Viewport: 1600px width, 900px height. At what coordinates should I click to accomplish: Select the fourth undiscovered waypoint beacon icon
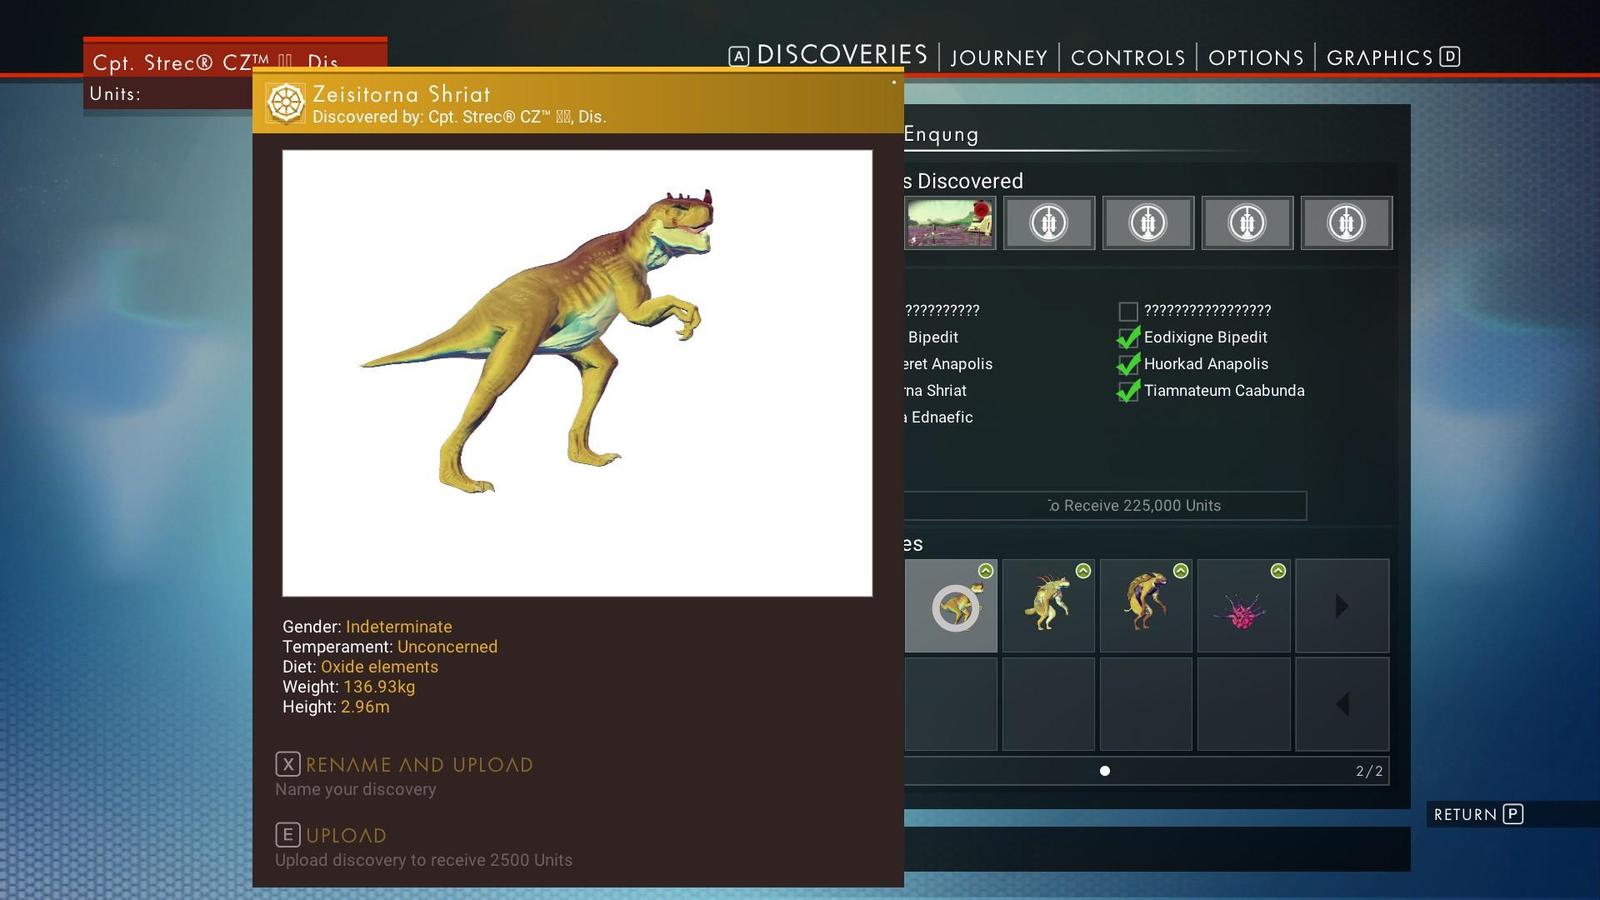[x=1346, y=222]
